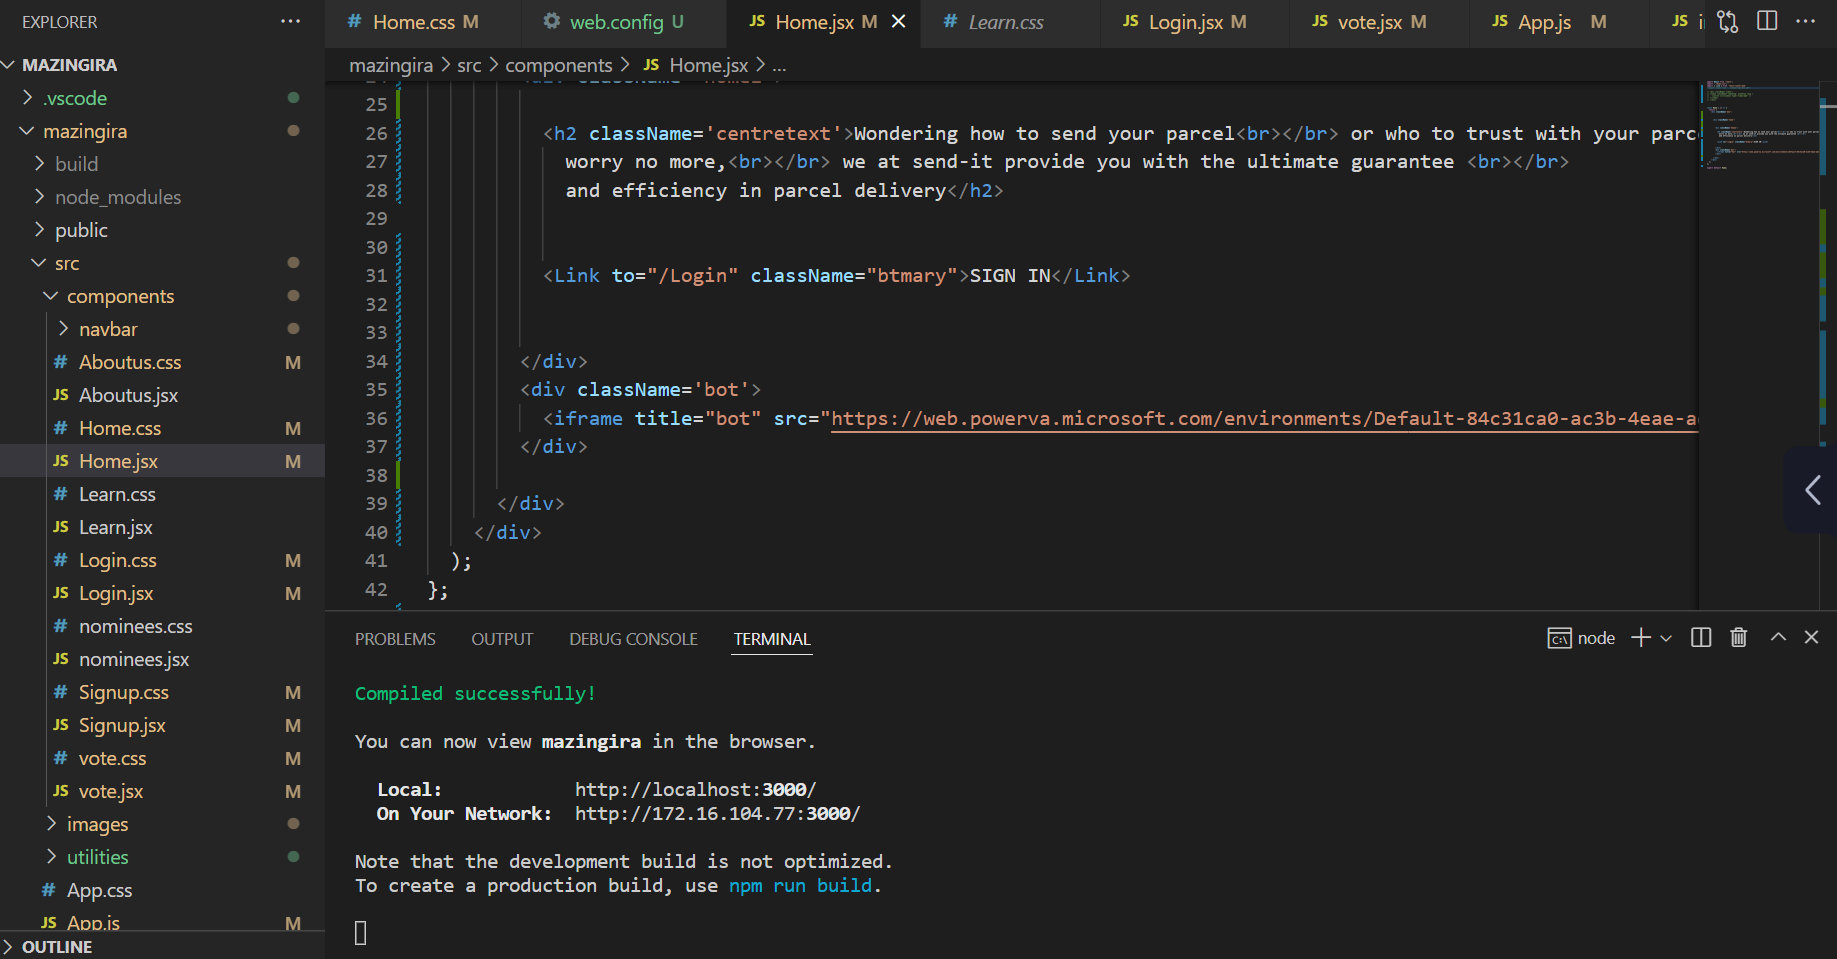
Task: Kill terminal with the trash icon
Action: click(x=1739, y=638)
